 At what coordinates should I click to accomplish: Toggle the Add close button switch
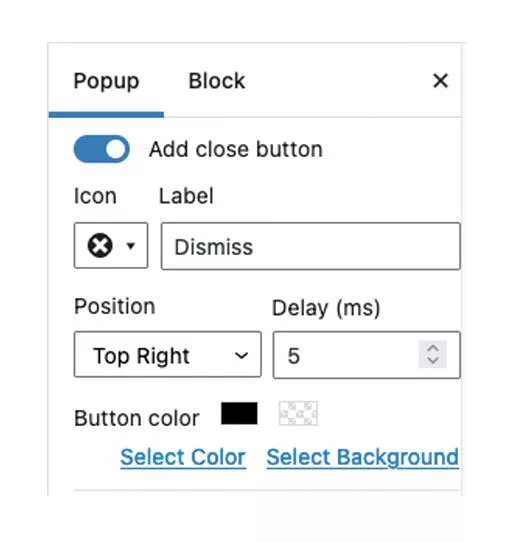click(x=102, y=149)
